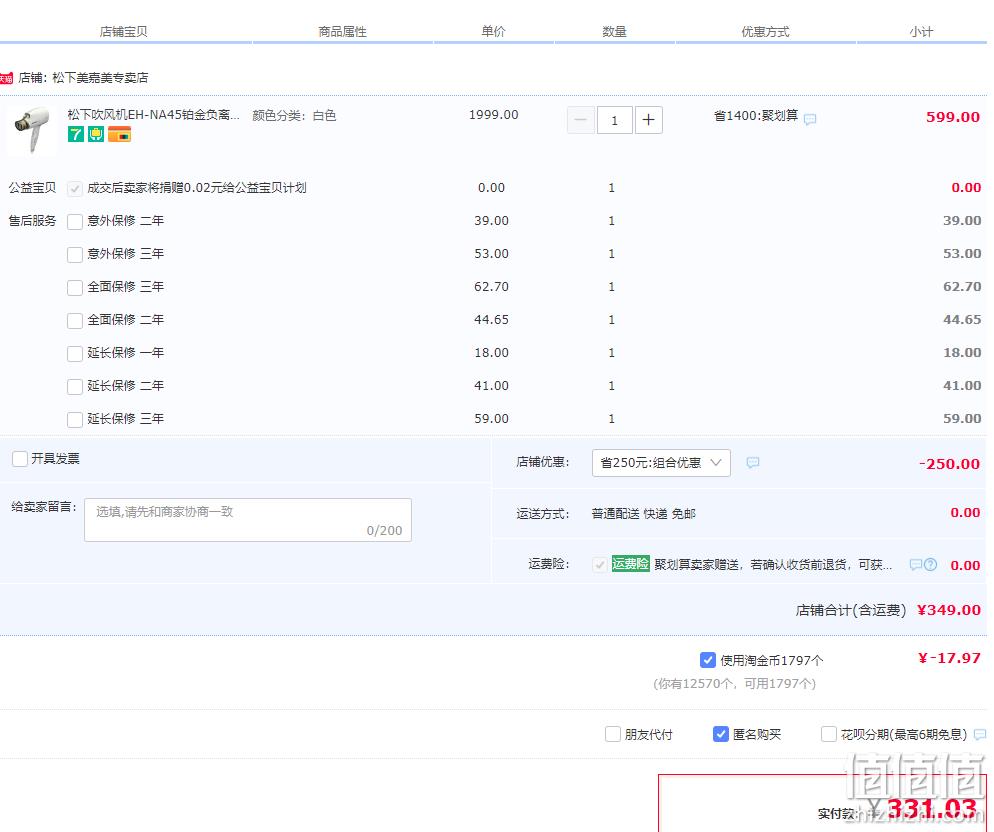Open the 松下吹风机EH-NA45 product title link
994x832 pixels.
pyautogui.click(x=153, y=115)
